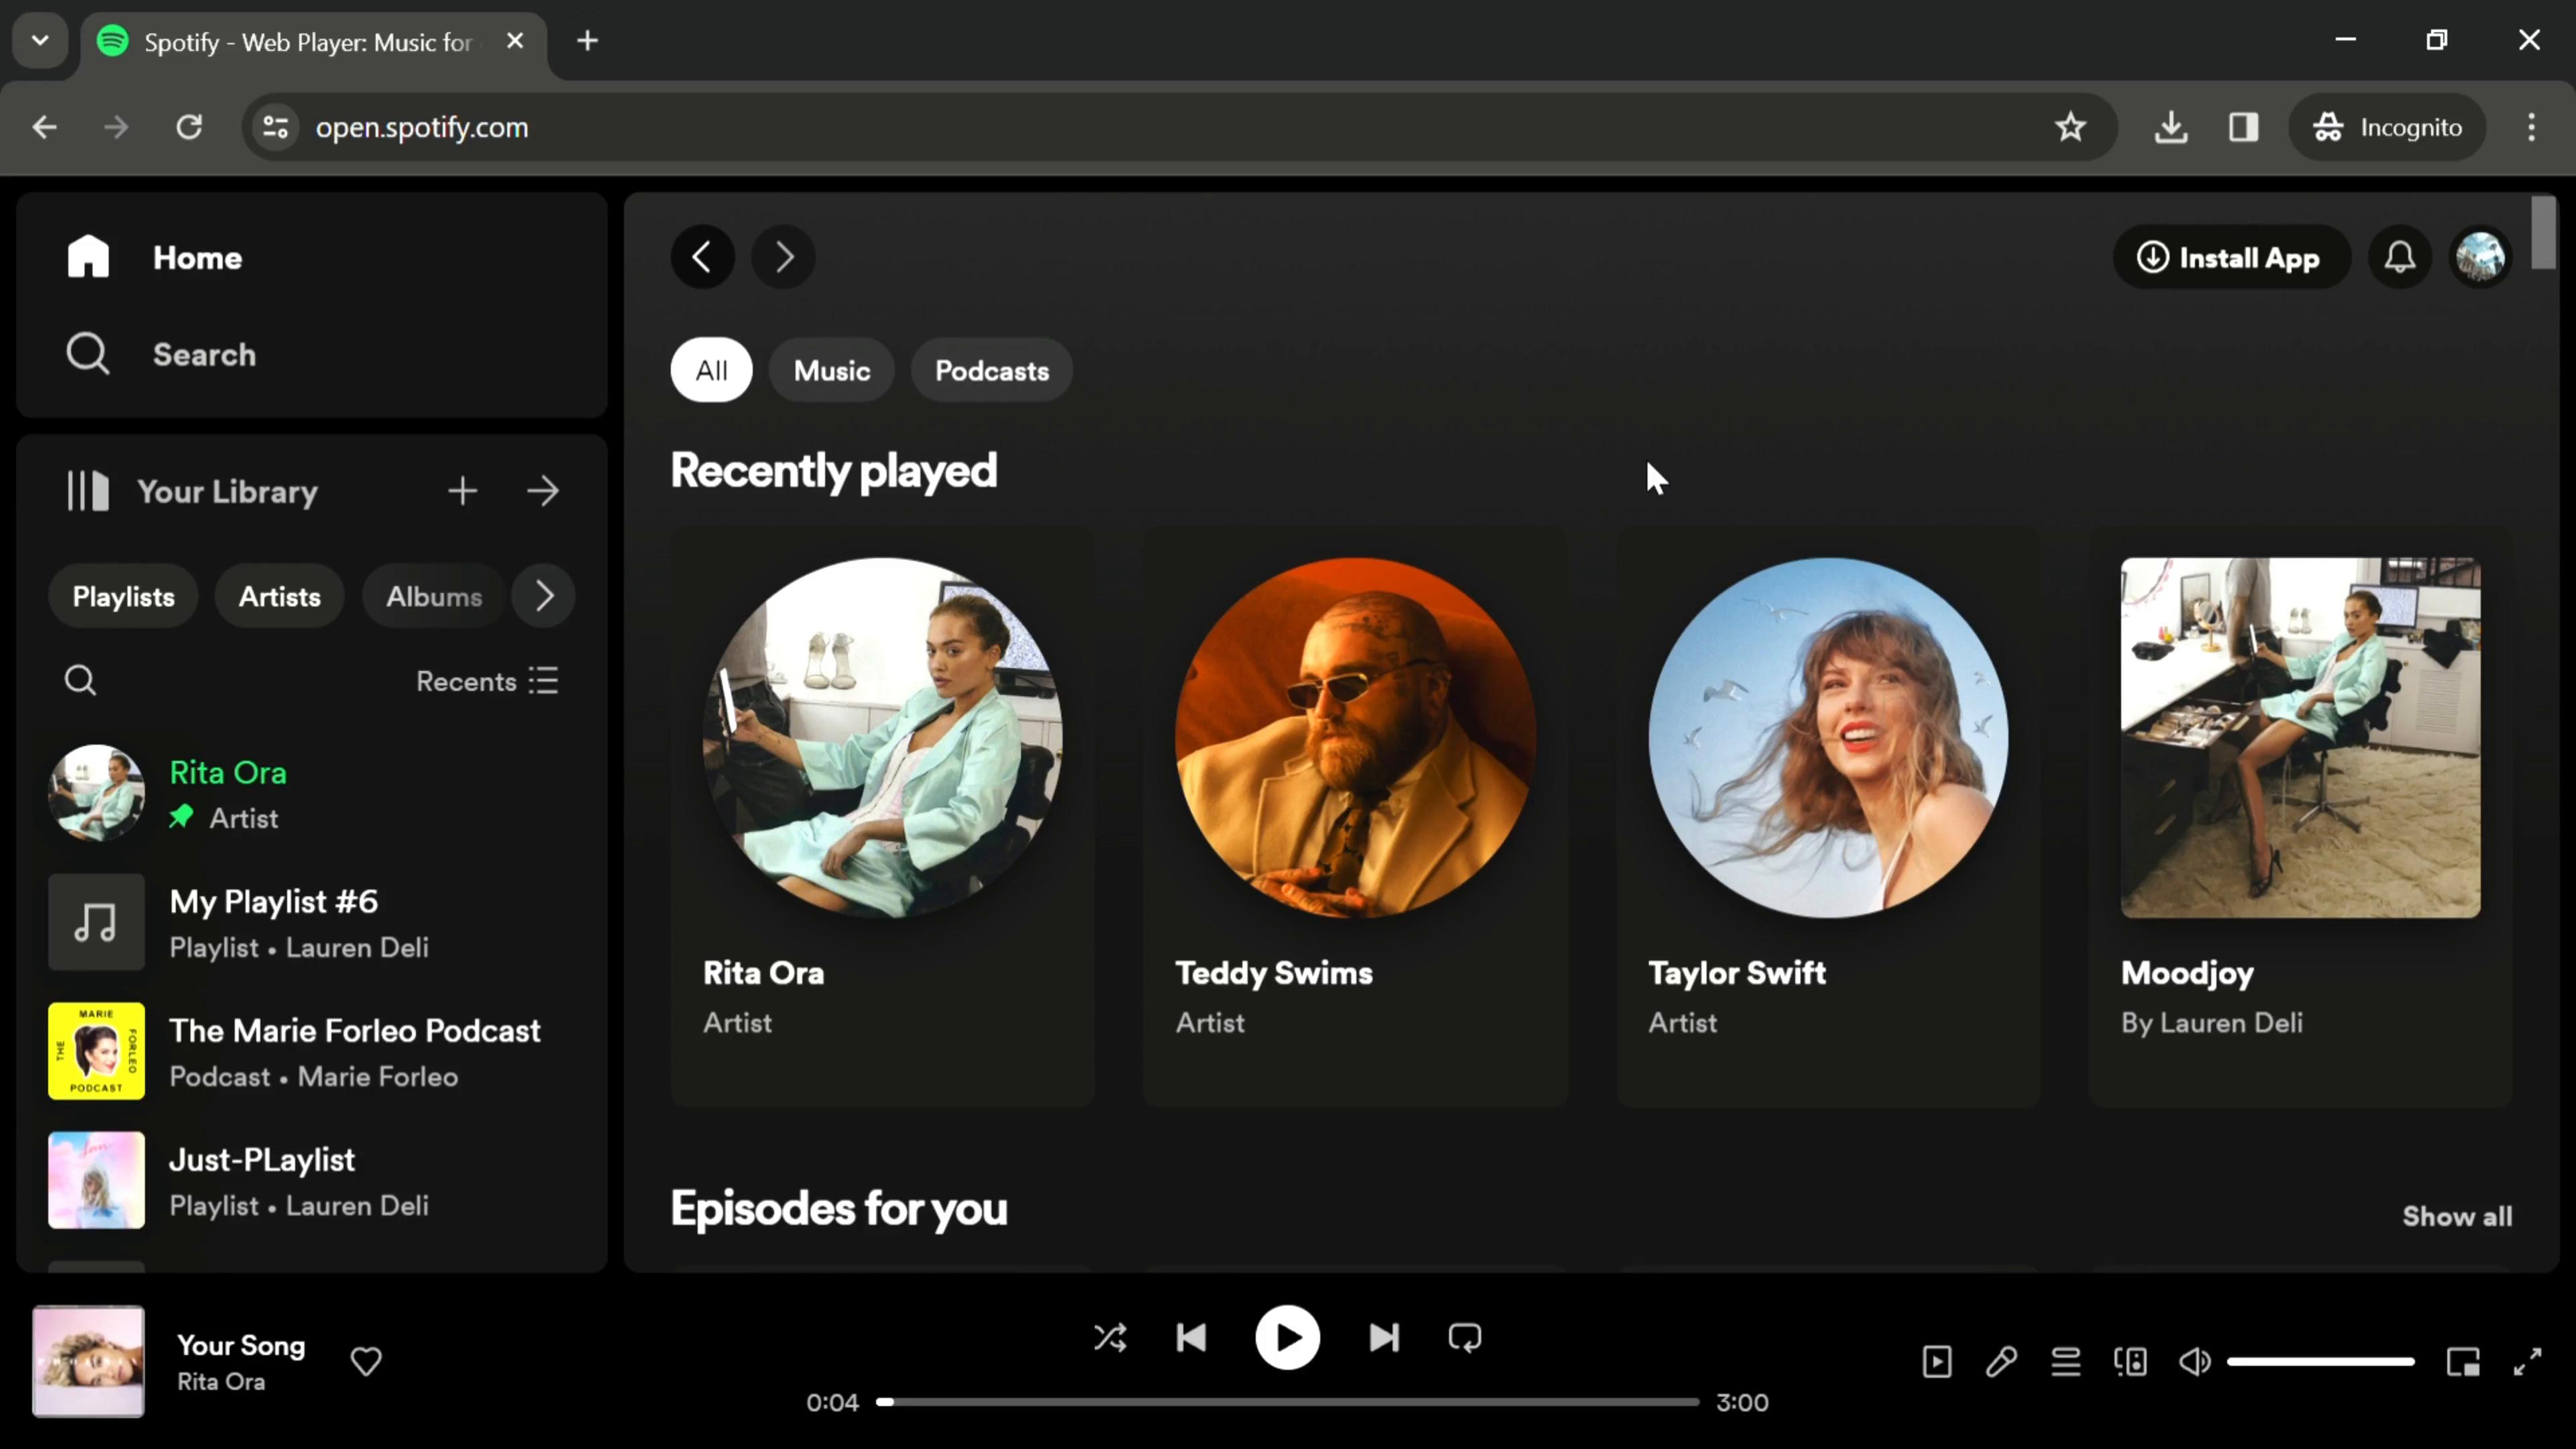Expand Your Library with arrow button

tap(545, 492)
